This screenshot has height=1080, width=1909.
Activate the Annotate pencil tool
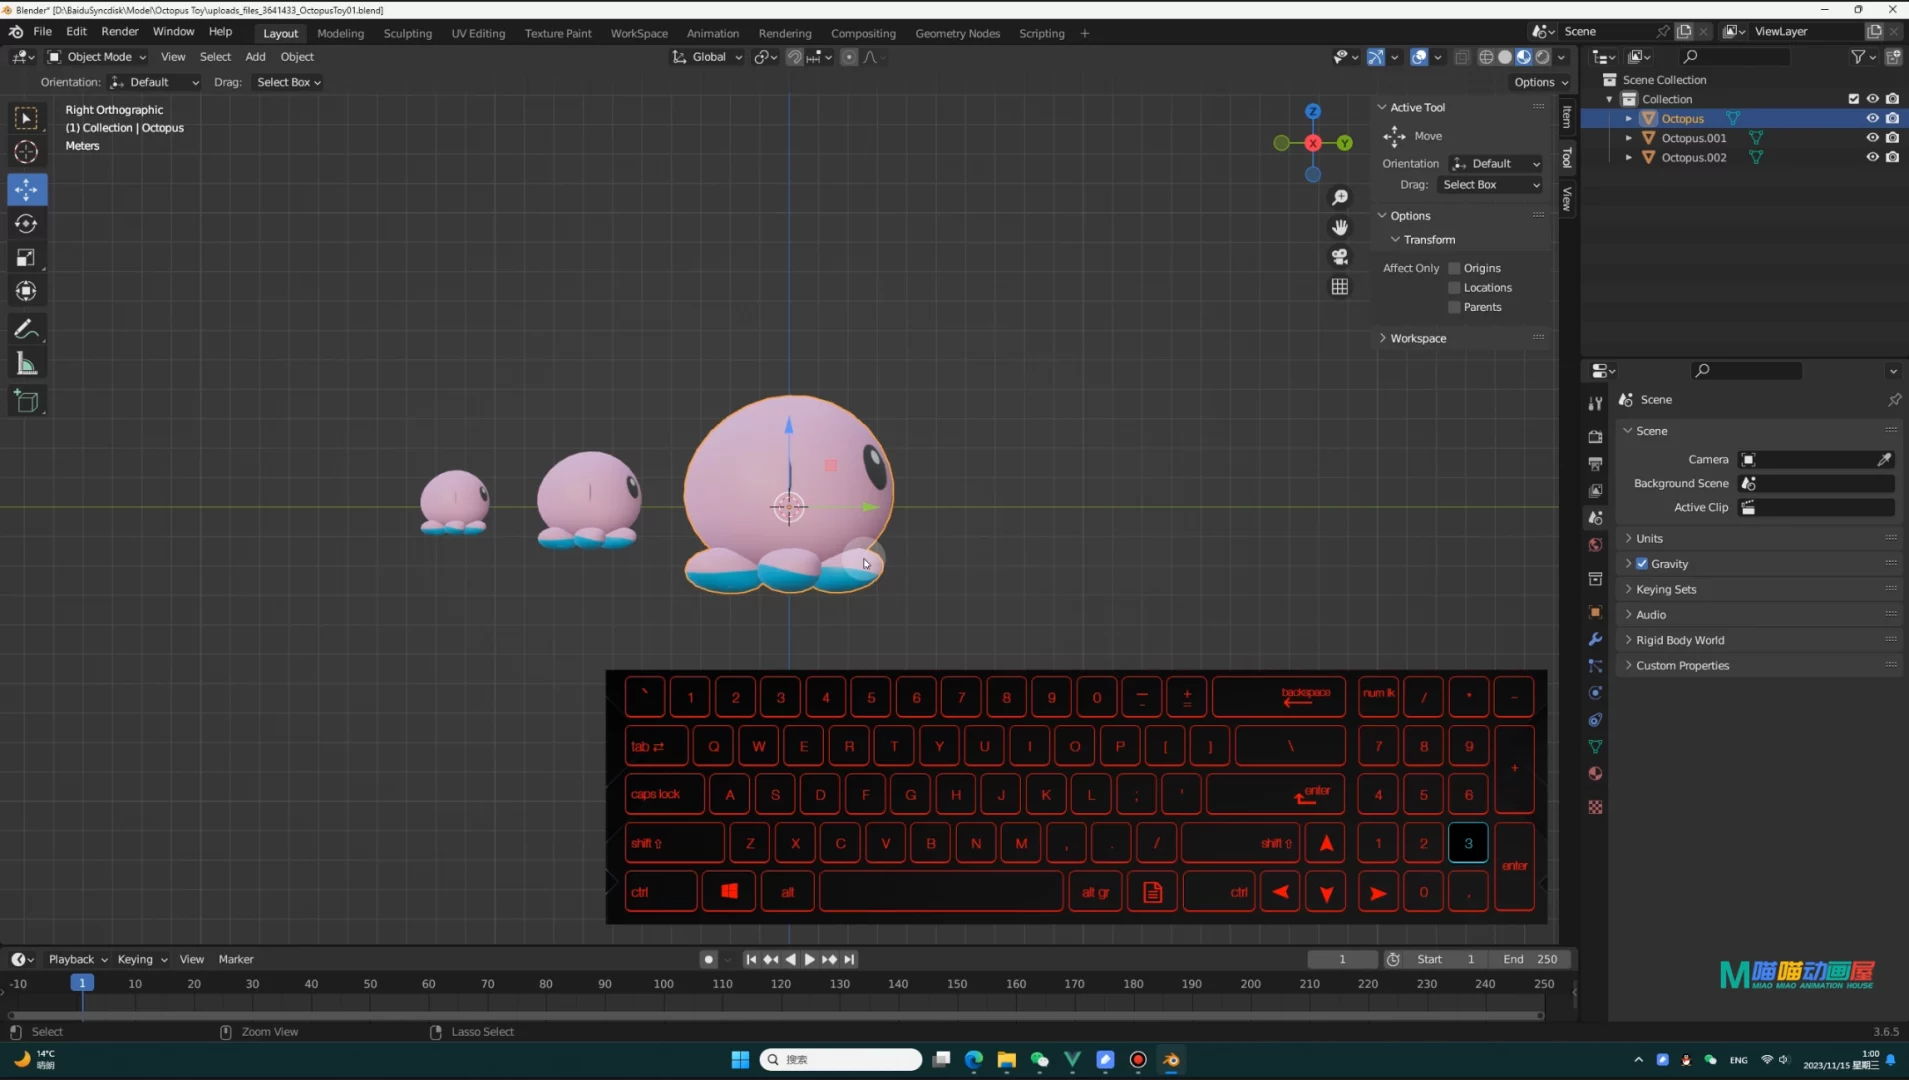(x=27, y=329)
